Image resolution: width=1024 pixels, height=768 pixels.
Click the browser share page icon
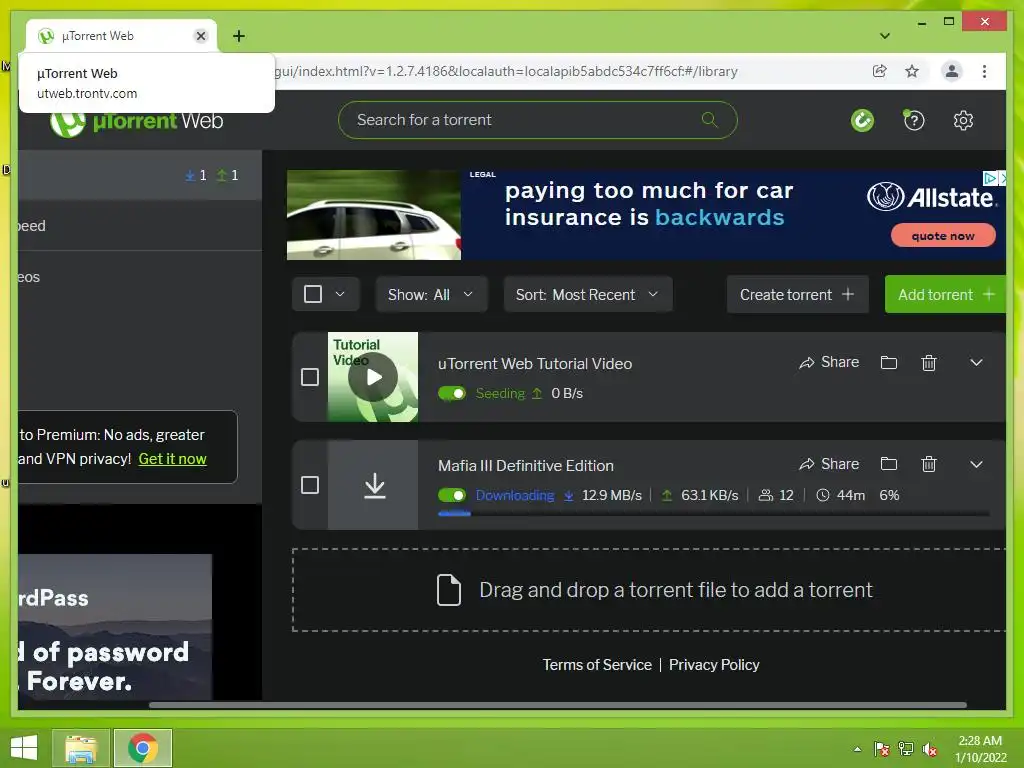point(879,71)
